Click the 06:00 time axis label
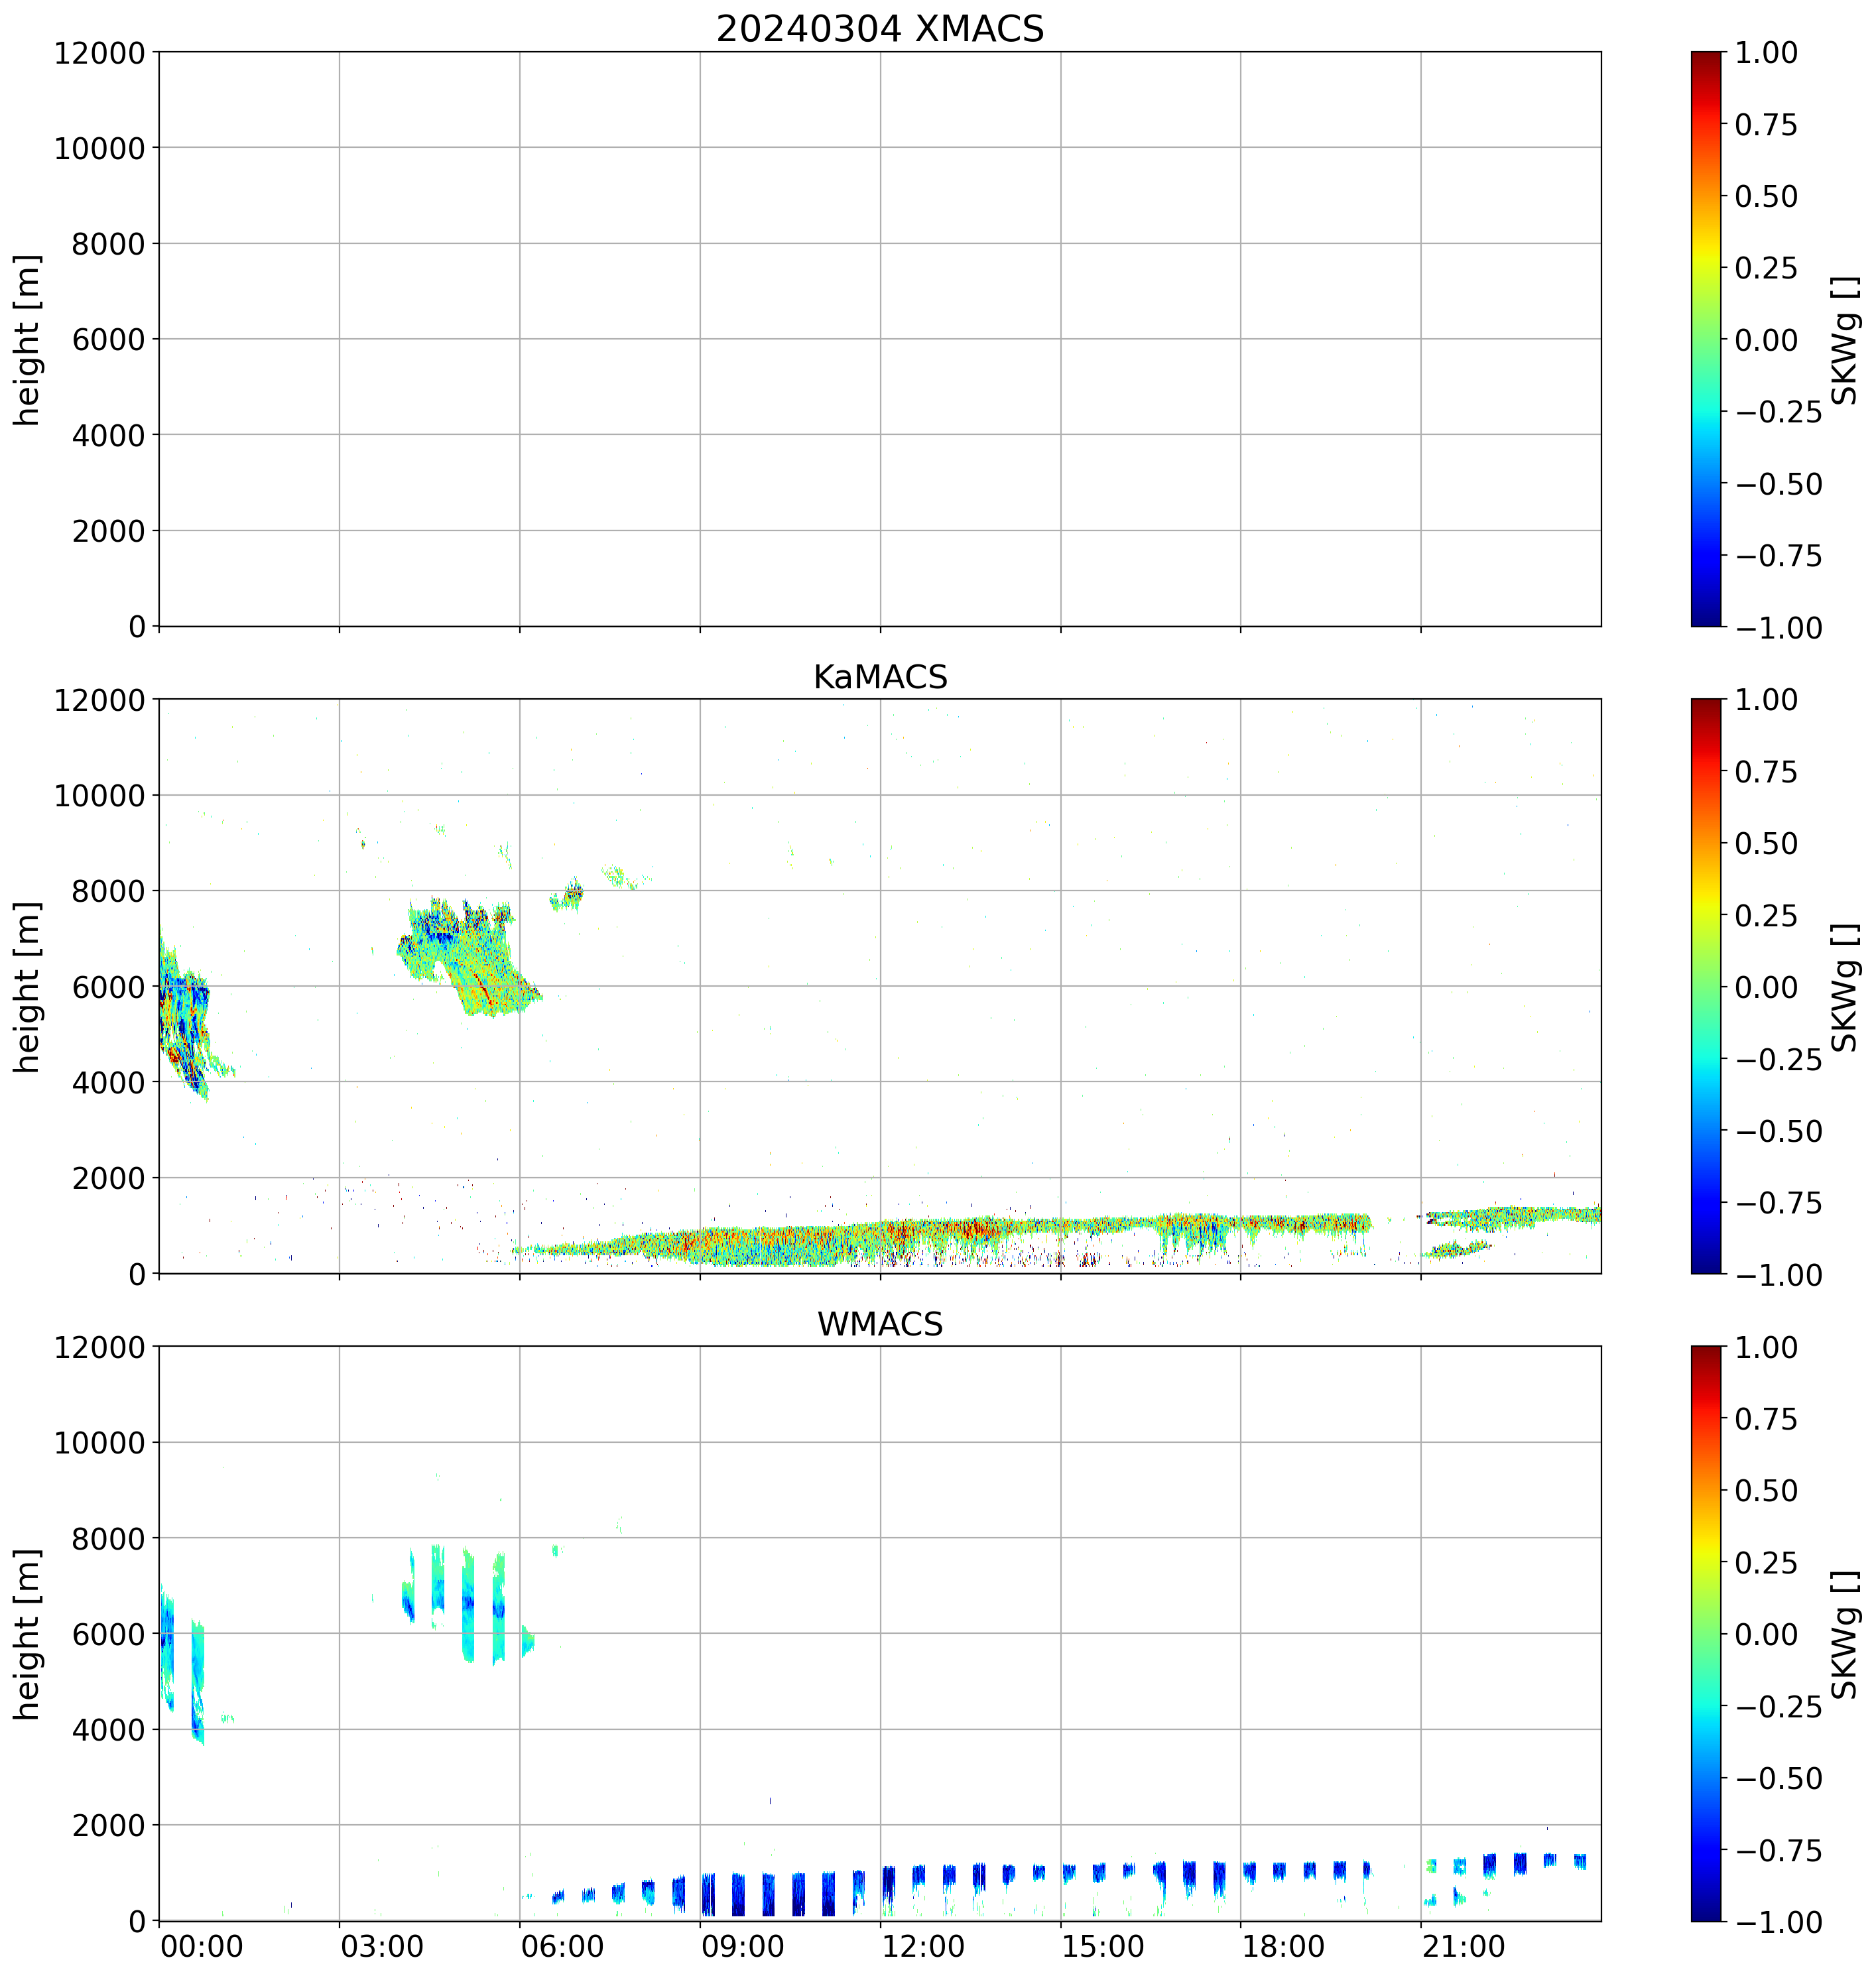1876x1976 pixels. pos(562,1947)
